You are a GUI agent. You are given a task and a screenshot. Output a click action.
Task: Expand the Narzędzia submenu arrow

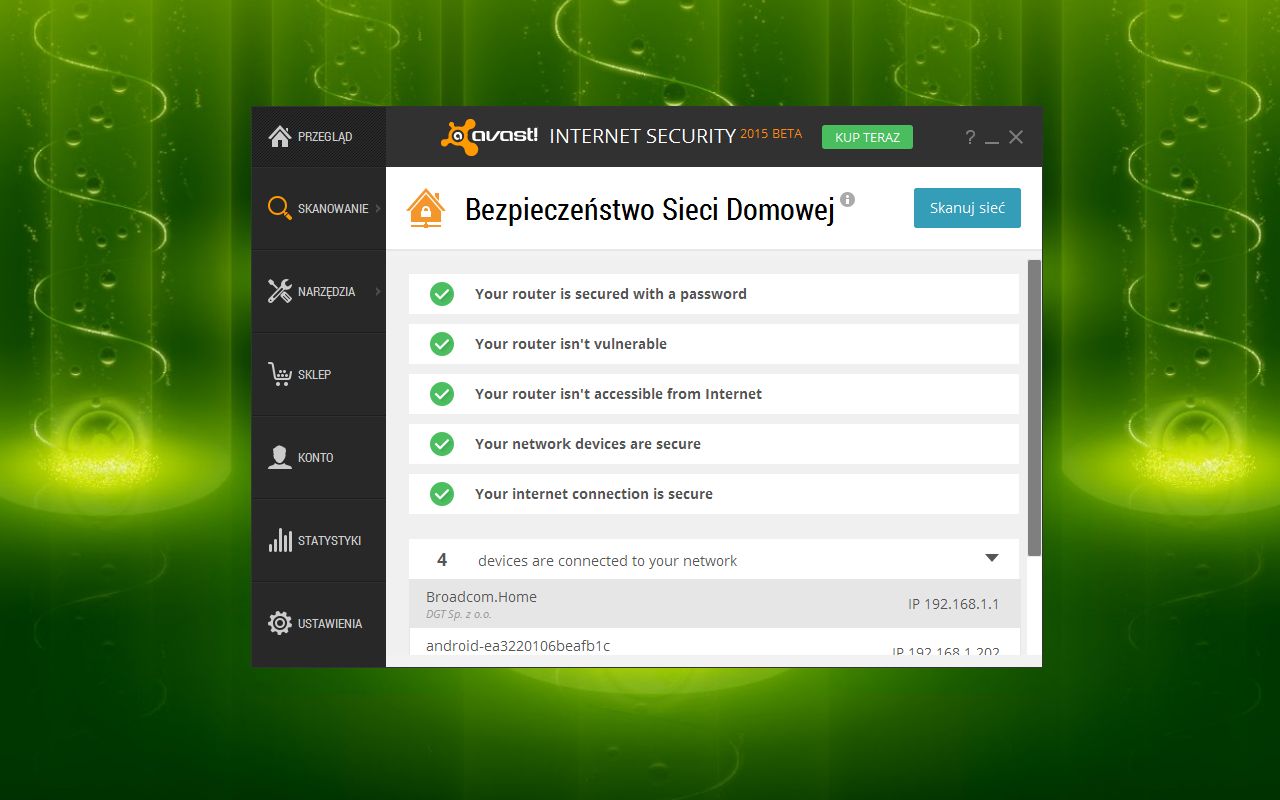click(x=378, y=291)
